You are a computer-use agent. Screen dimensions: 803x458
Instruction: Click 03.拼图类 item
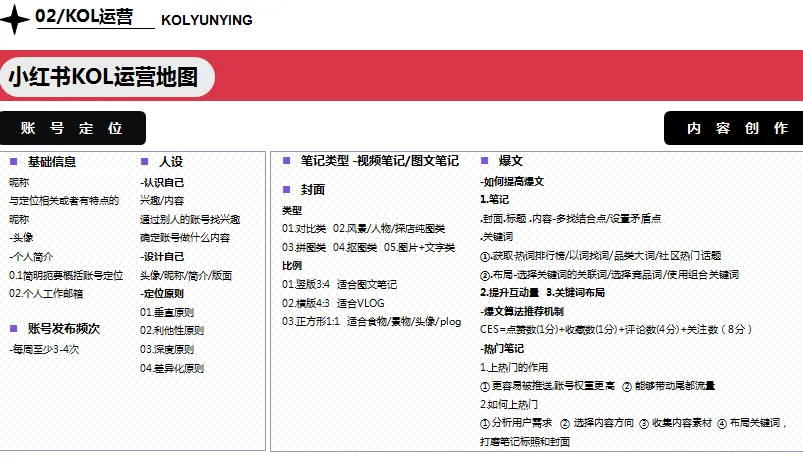304,247
